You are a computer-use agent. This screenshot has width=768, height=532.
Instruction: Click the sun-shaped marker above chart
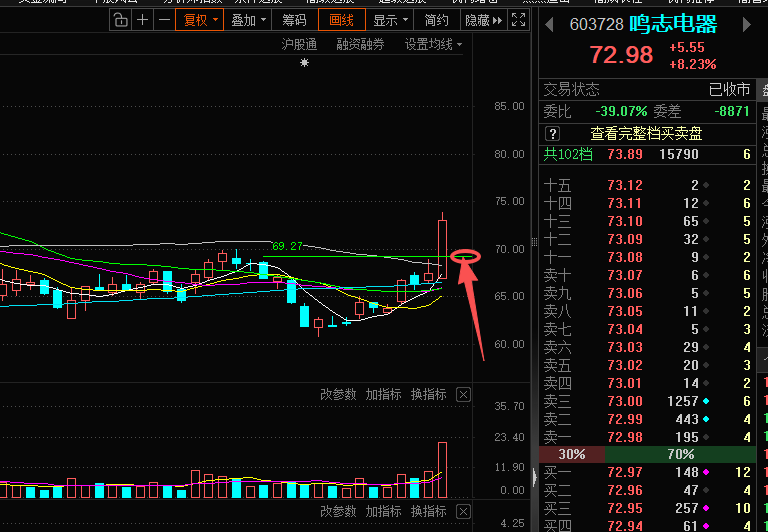point(305,63)
